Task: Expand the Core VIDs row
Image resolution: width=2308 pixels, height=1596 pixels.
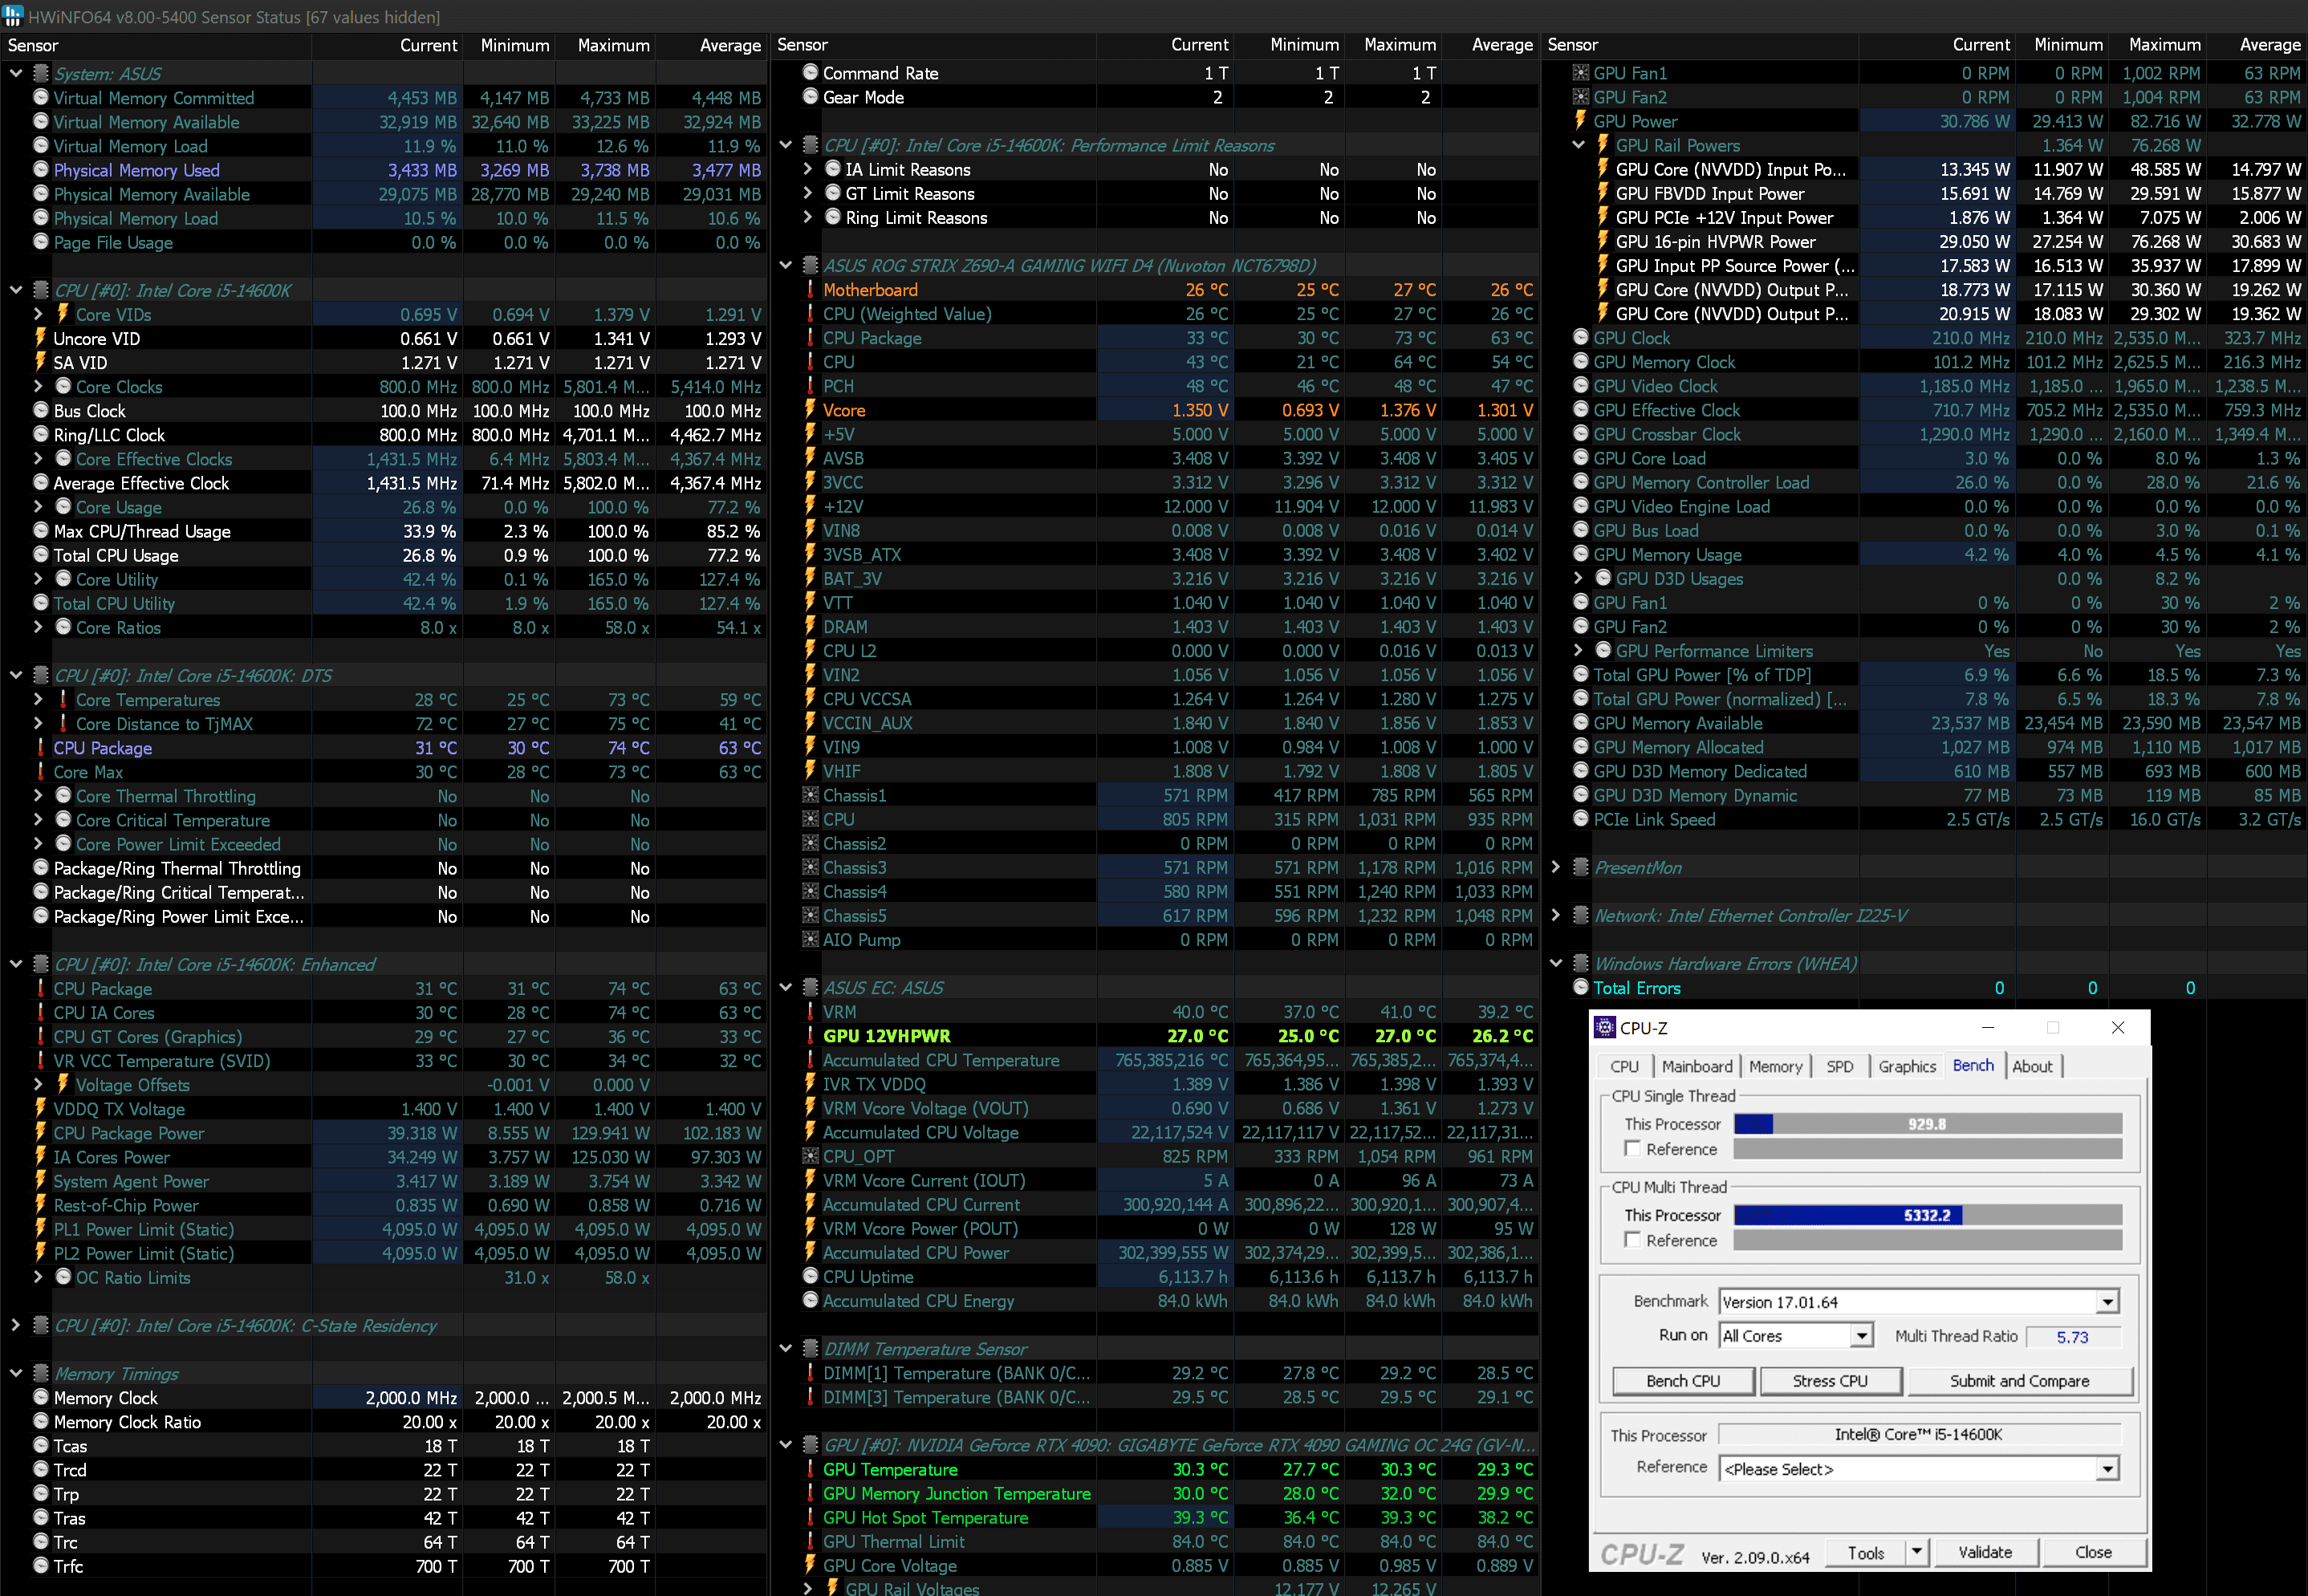Action: (38, 314)
